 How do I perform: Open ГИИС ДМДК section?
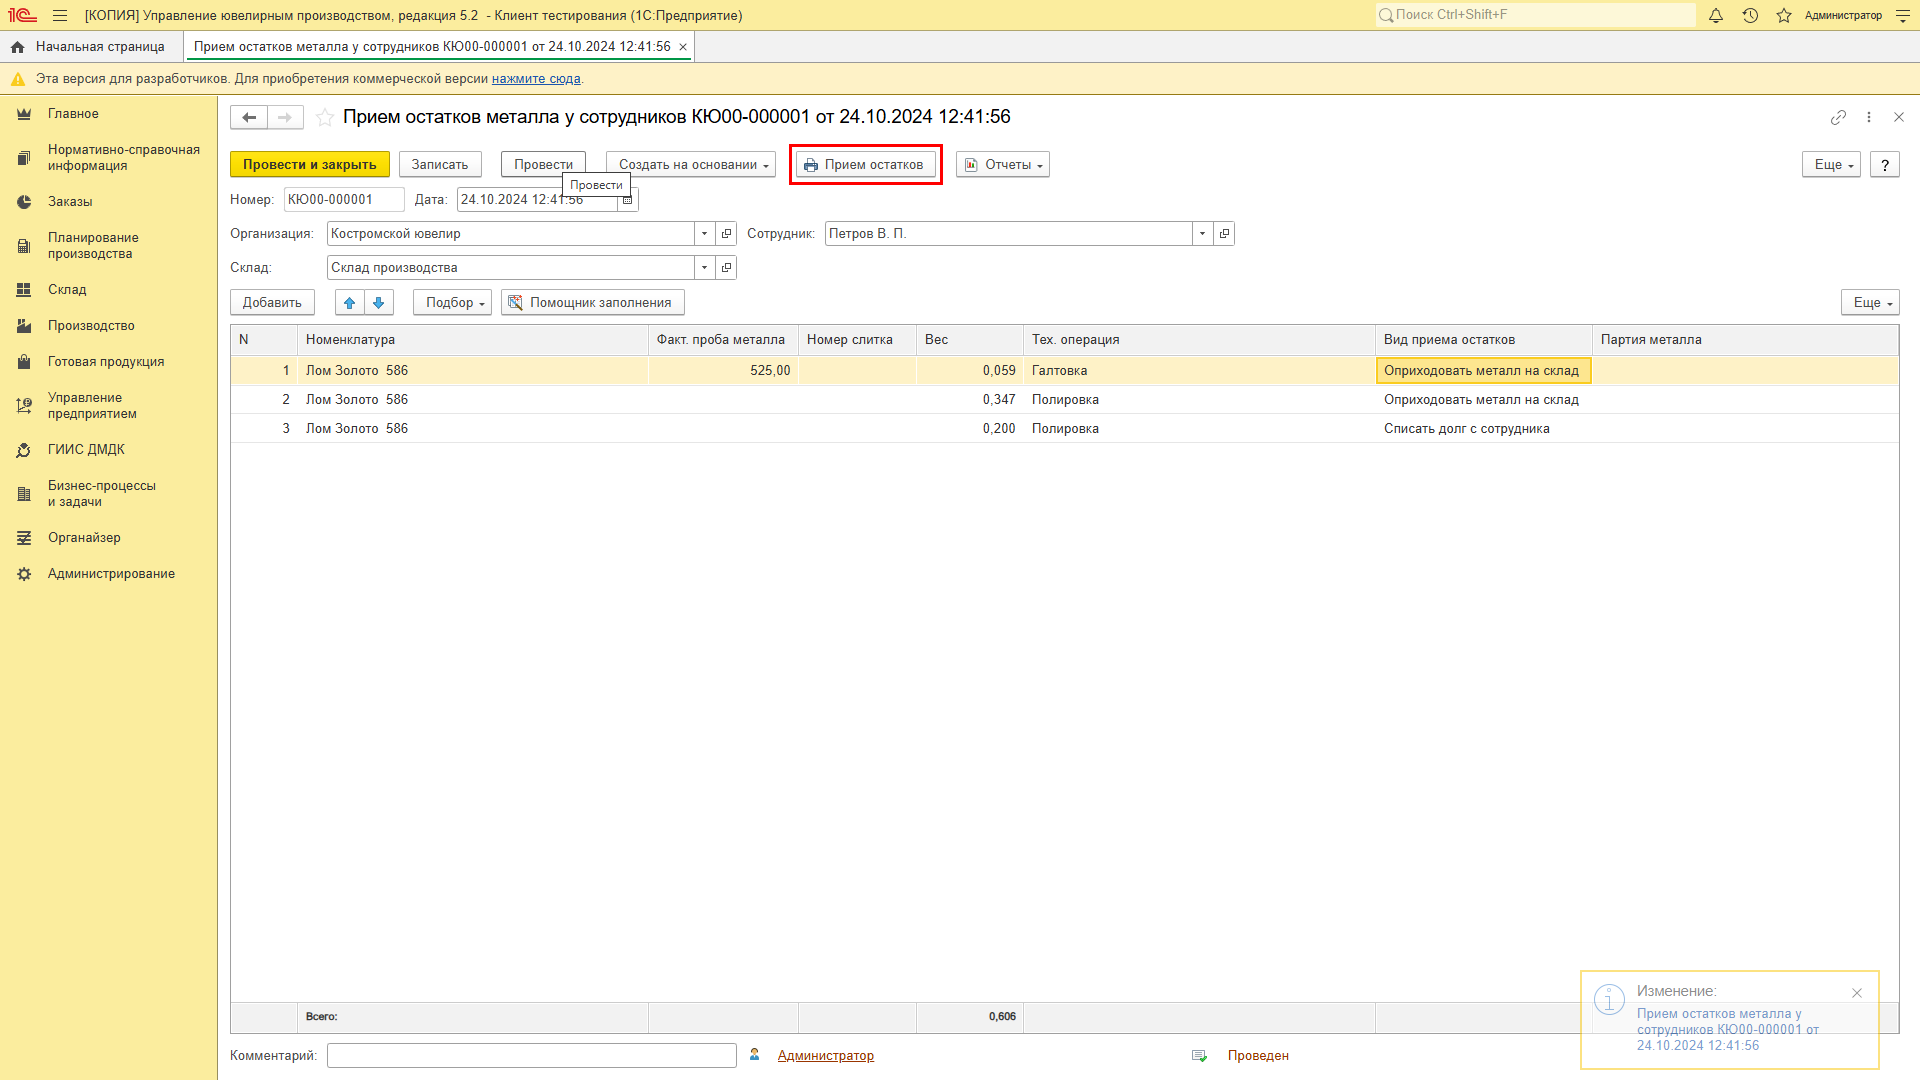(86, 450)
